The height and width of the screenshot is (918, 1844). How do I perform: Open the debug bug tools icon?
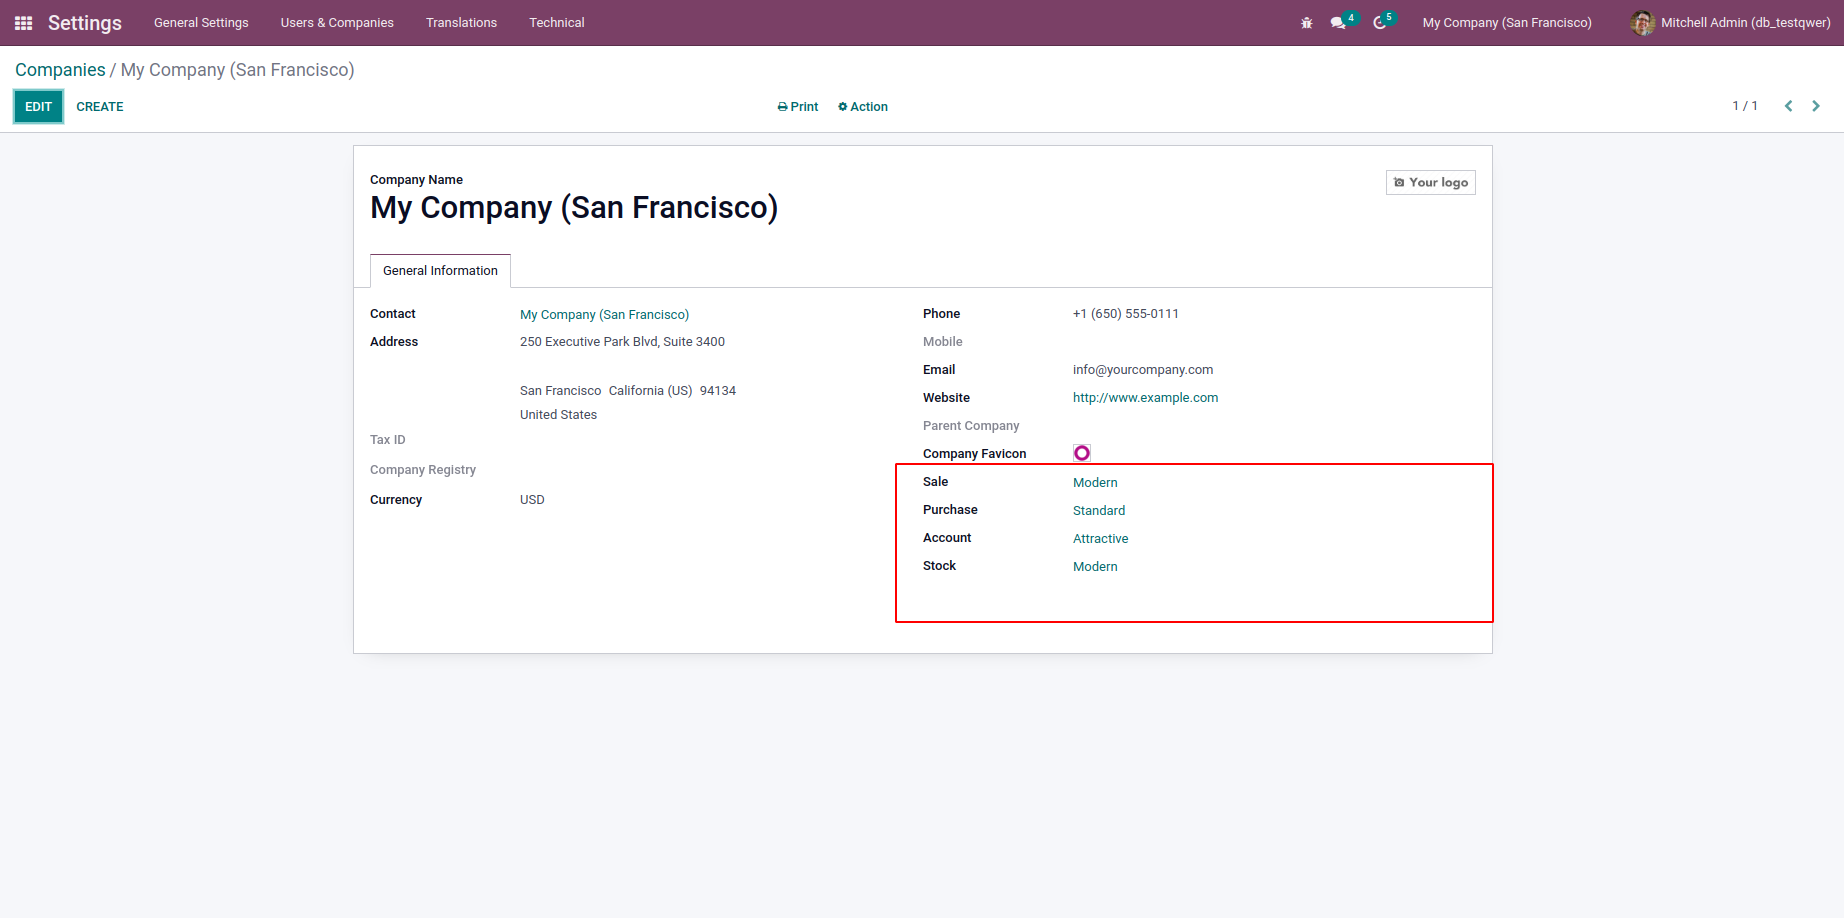1306,23
